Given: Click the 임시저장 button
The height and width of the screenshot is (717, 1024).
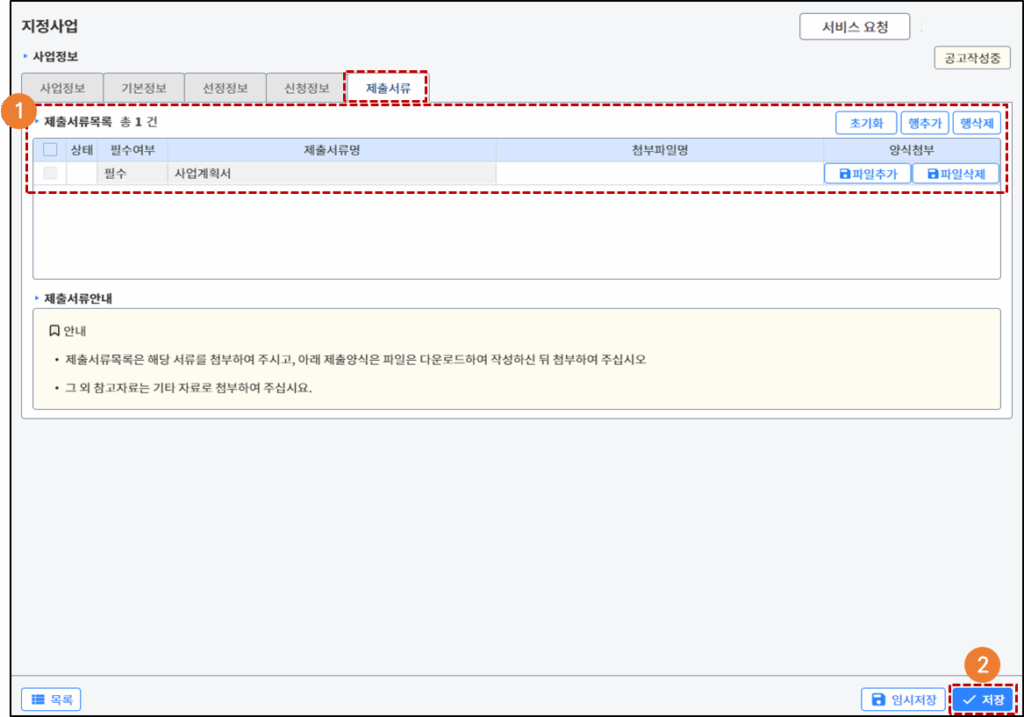Looking at the screenshot, I should 903,699.
